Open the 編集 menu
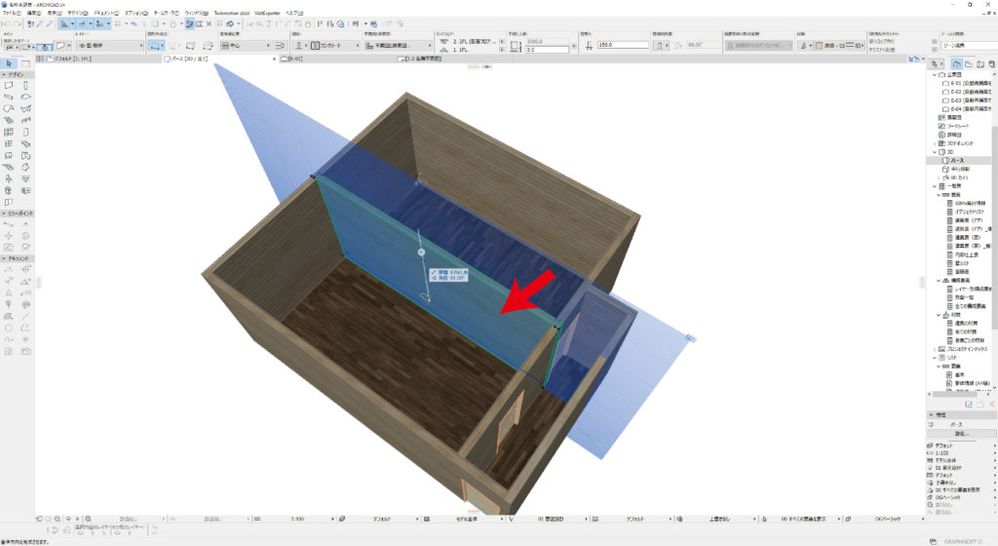998x546 pixels. (x=34, y=13)
